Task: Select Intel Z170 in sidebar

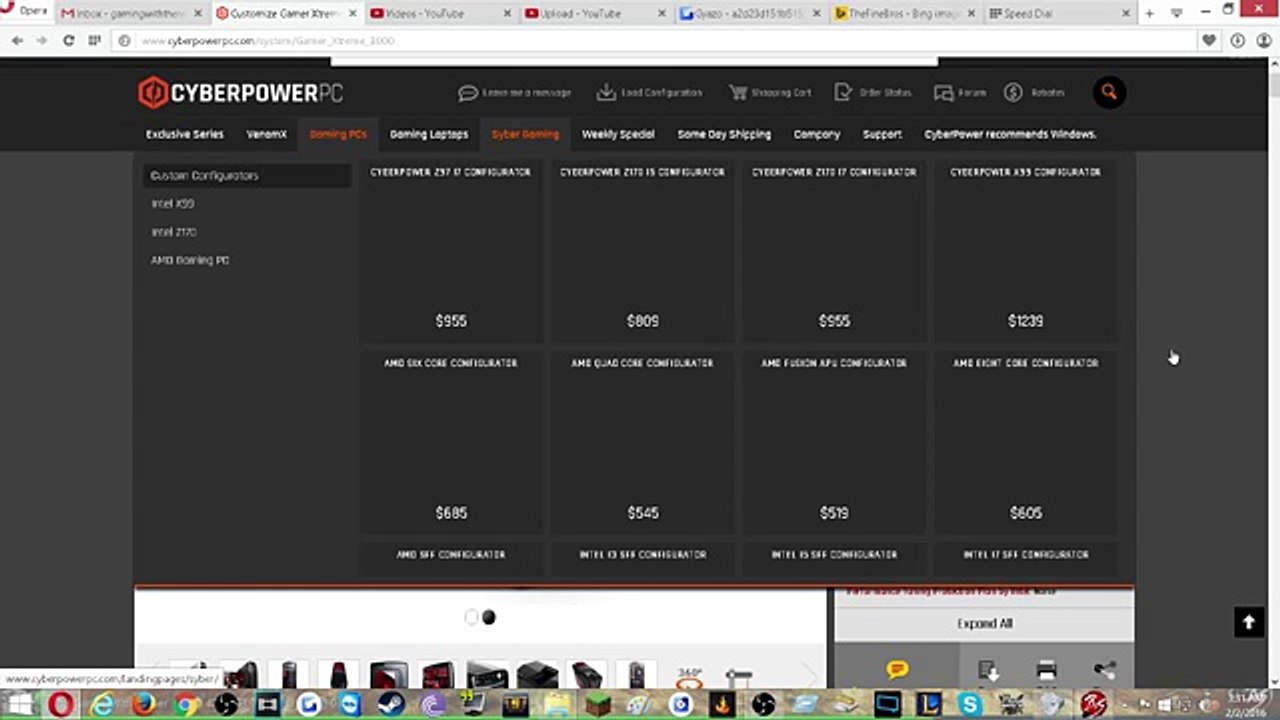Action: [x=174, y=232]
